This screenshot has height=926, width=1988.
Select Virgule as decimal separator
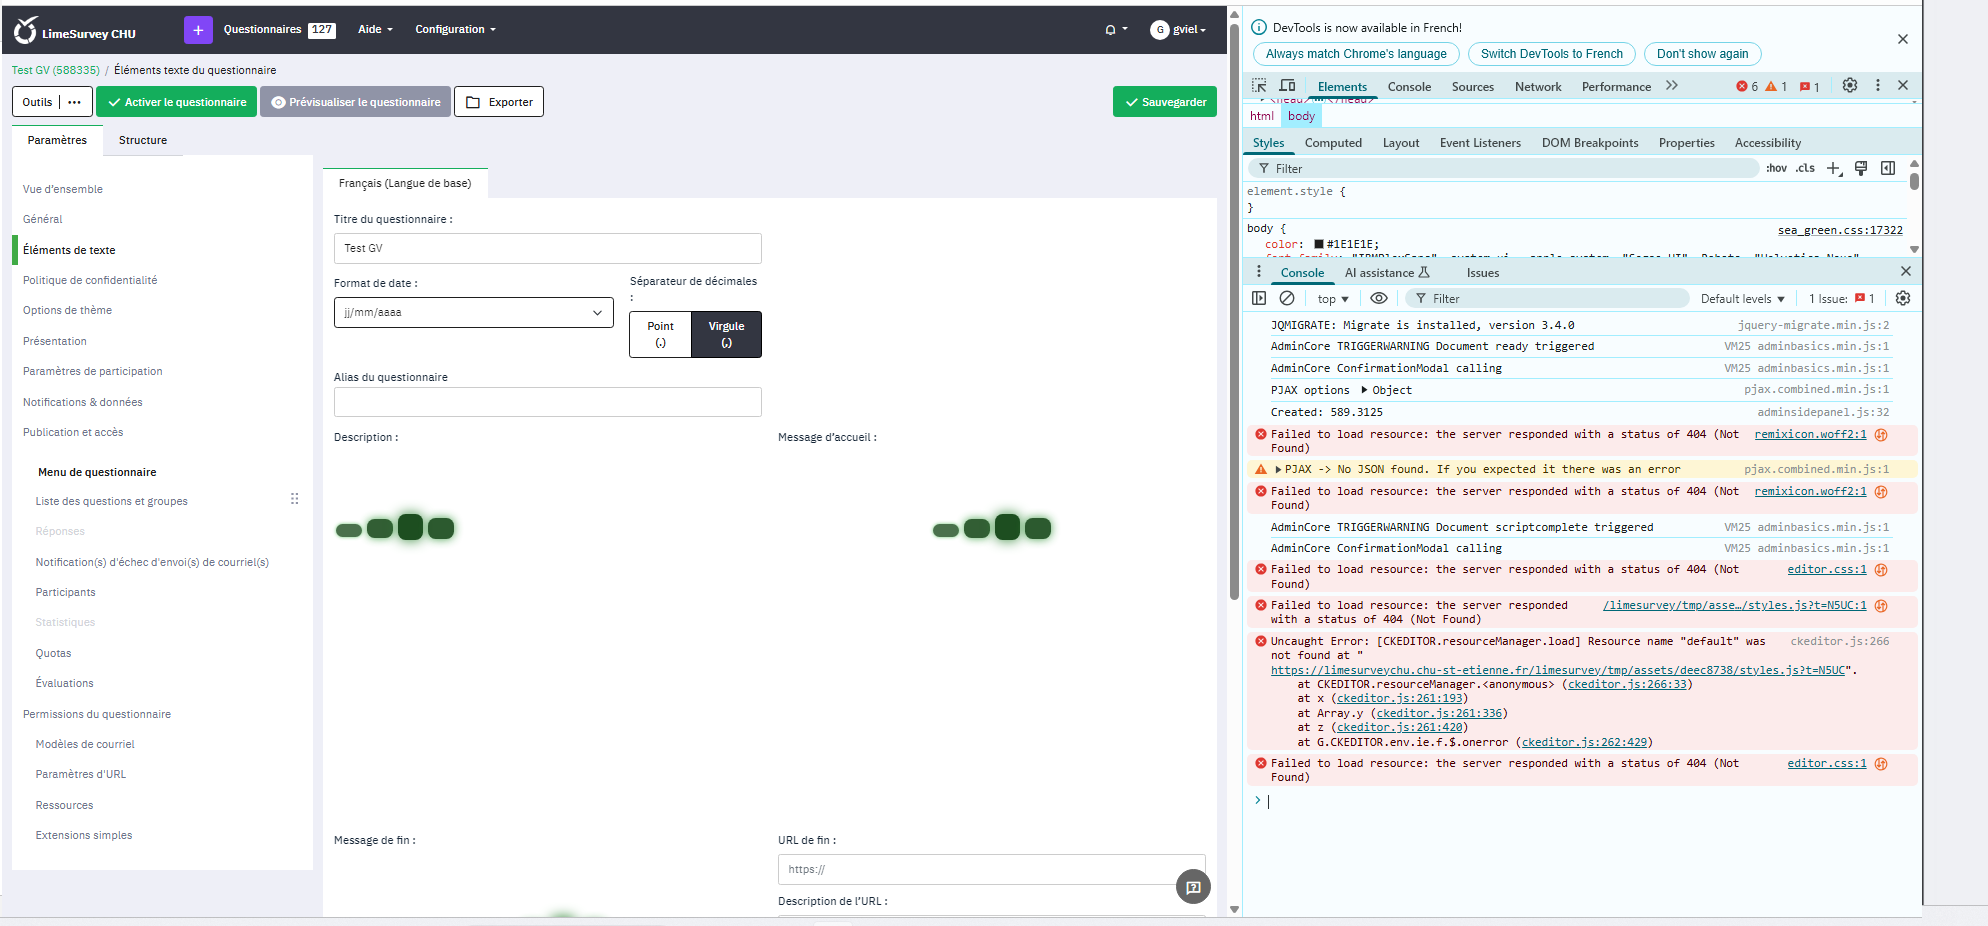click(x=726, y=334)
